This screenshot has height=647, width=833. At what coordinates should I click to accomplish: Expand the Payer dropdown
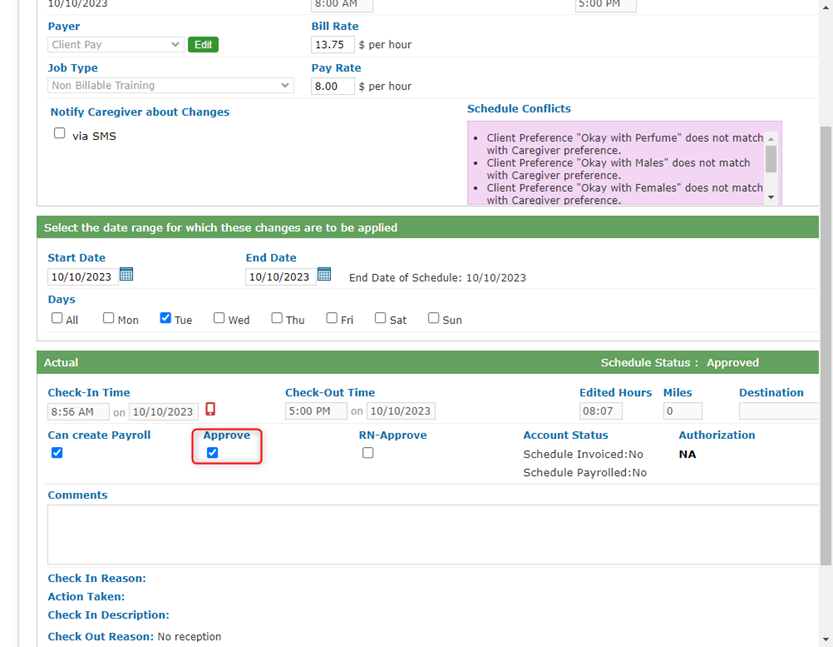[115, 45]
